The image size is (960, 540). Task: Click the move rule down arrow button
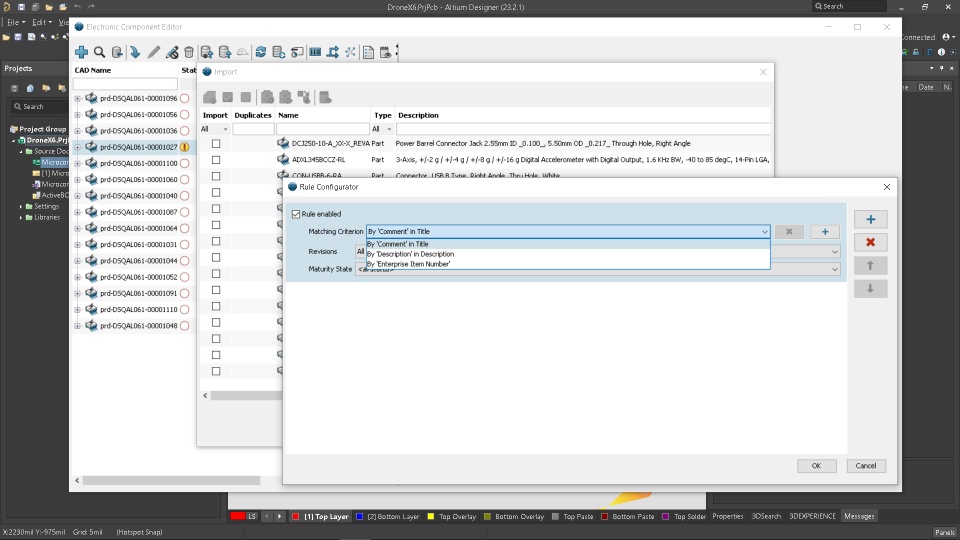click(870, 288)
